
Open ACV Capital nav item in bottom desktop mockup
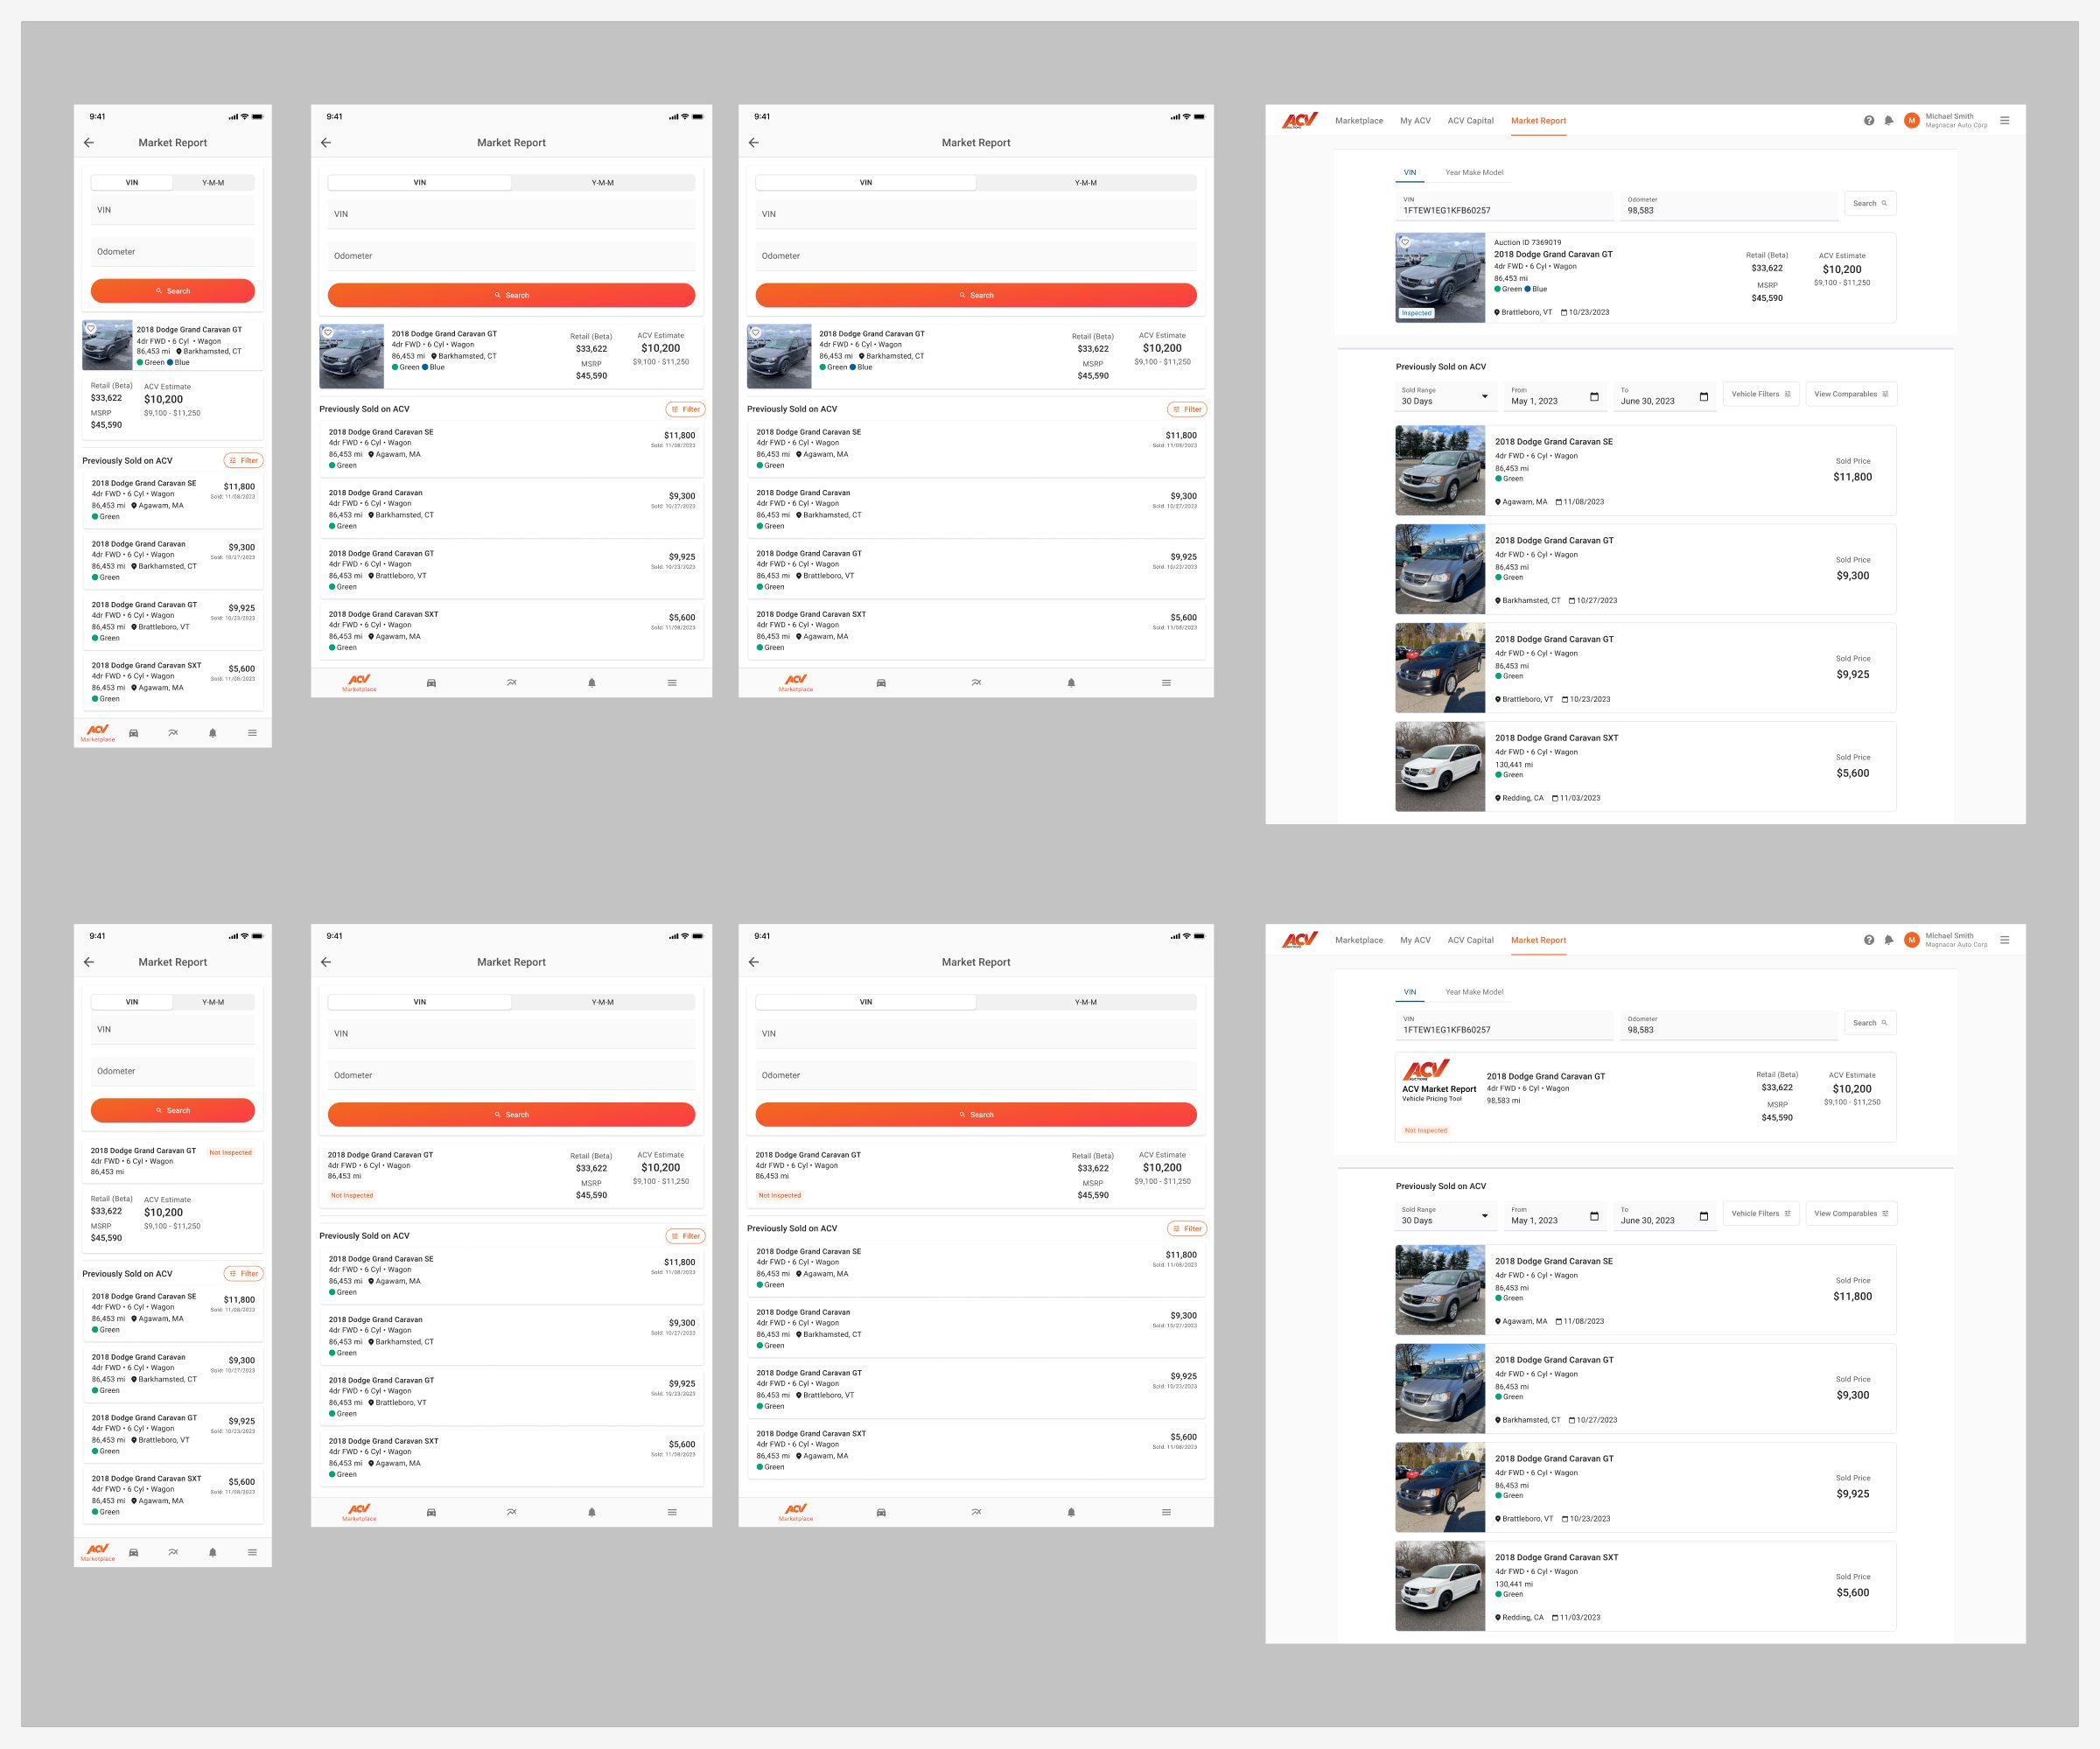pos(1470,940)
